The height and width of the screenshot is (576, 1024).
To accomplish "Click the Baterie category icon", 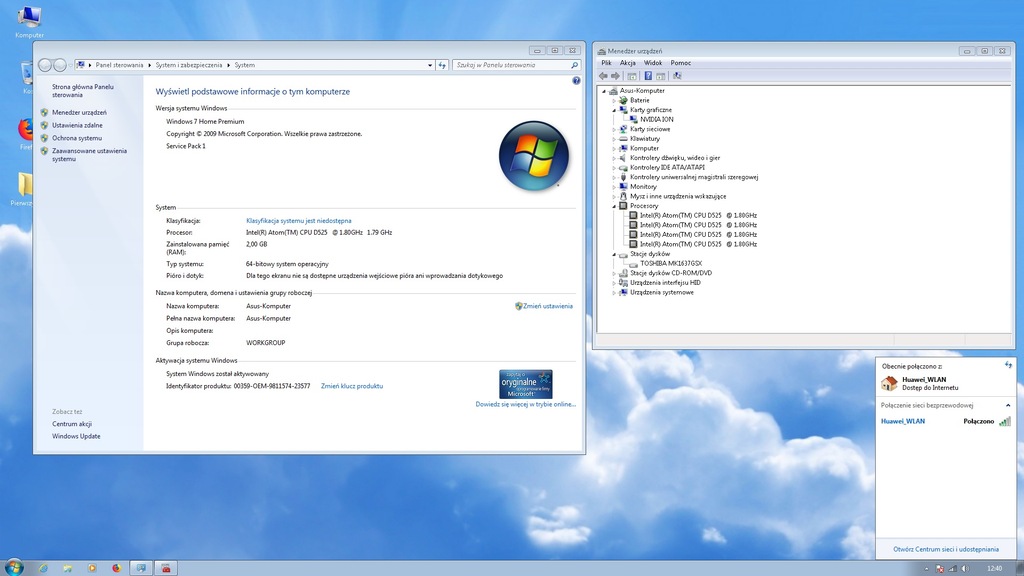I will pyautogui.click(x=624, y=101).
